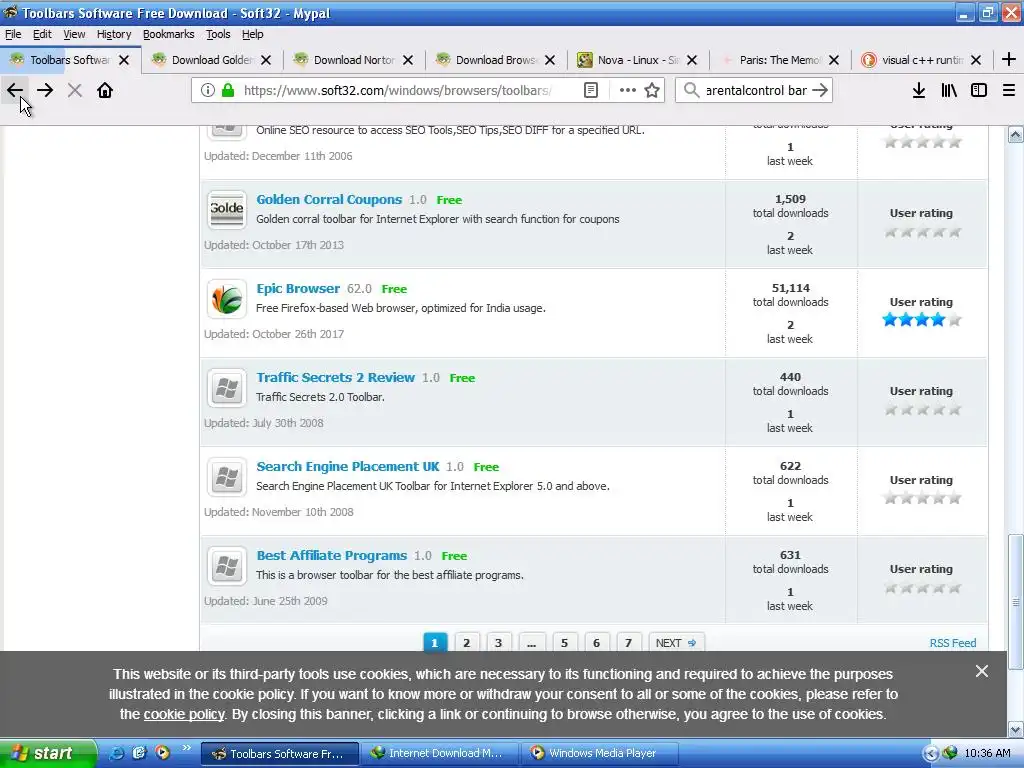Switch to Windows Media Player in taskbar
The height and width of the screenshot is (768, 1024).
point(600,753)
